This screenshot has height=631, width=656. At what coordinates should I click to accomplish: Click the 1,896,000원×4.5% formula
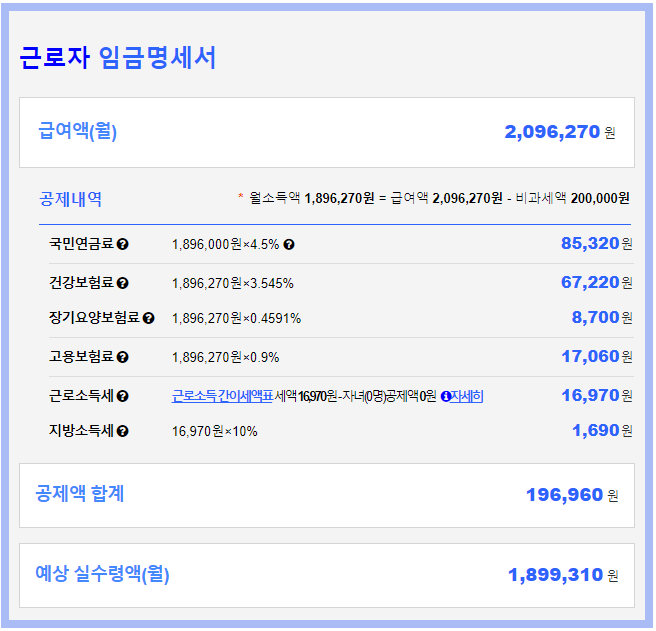[226, 245]
